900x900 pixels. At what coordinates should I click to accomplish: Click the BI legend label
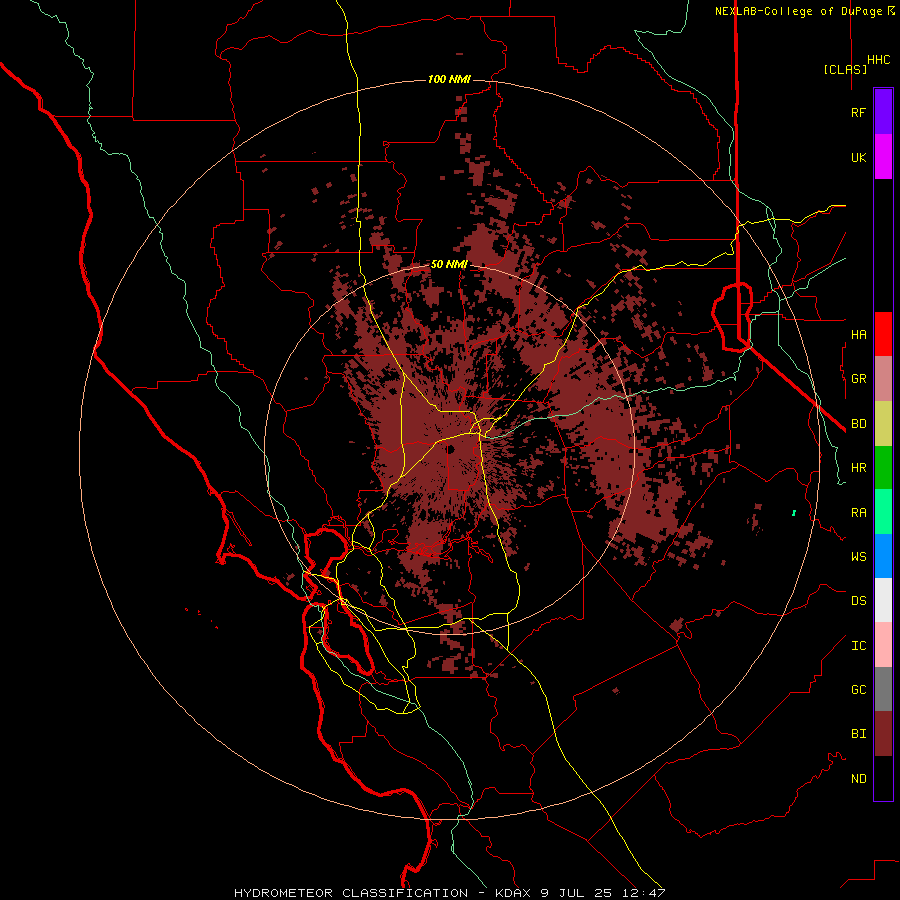coord(858,734)
